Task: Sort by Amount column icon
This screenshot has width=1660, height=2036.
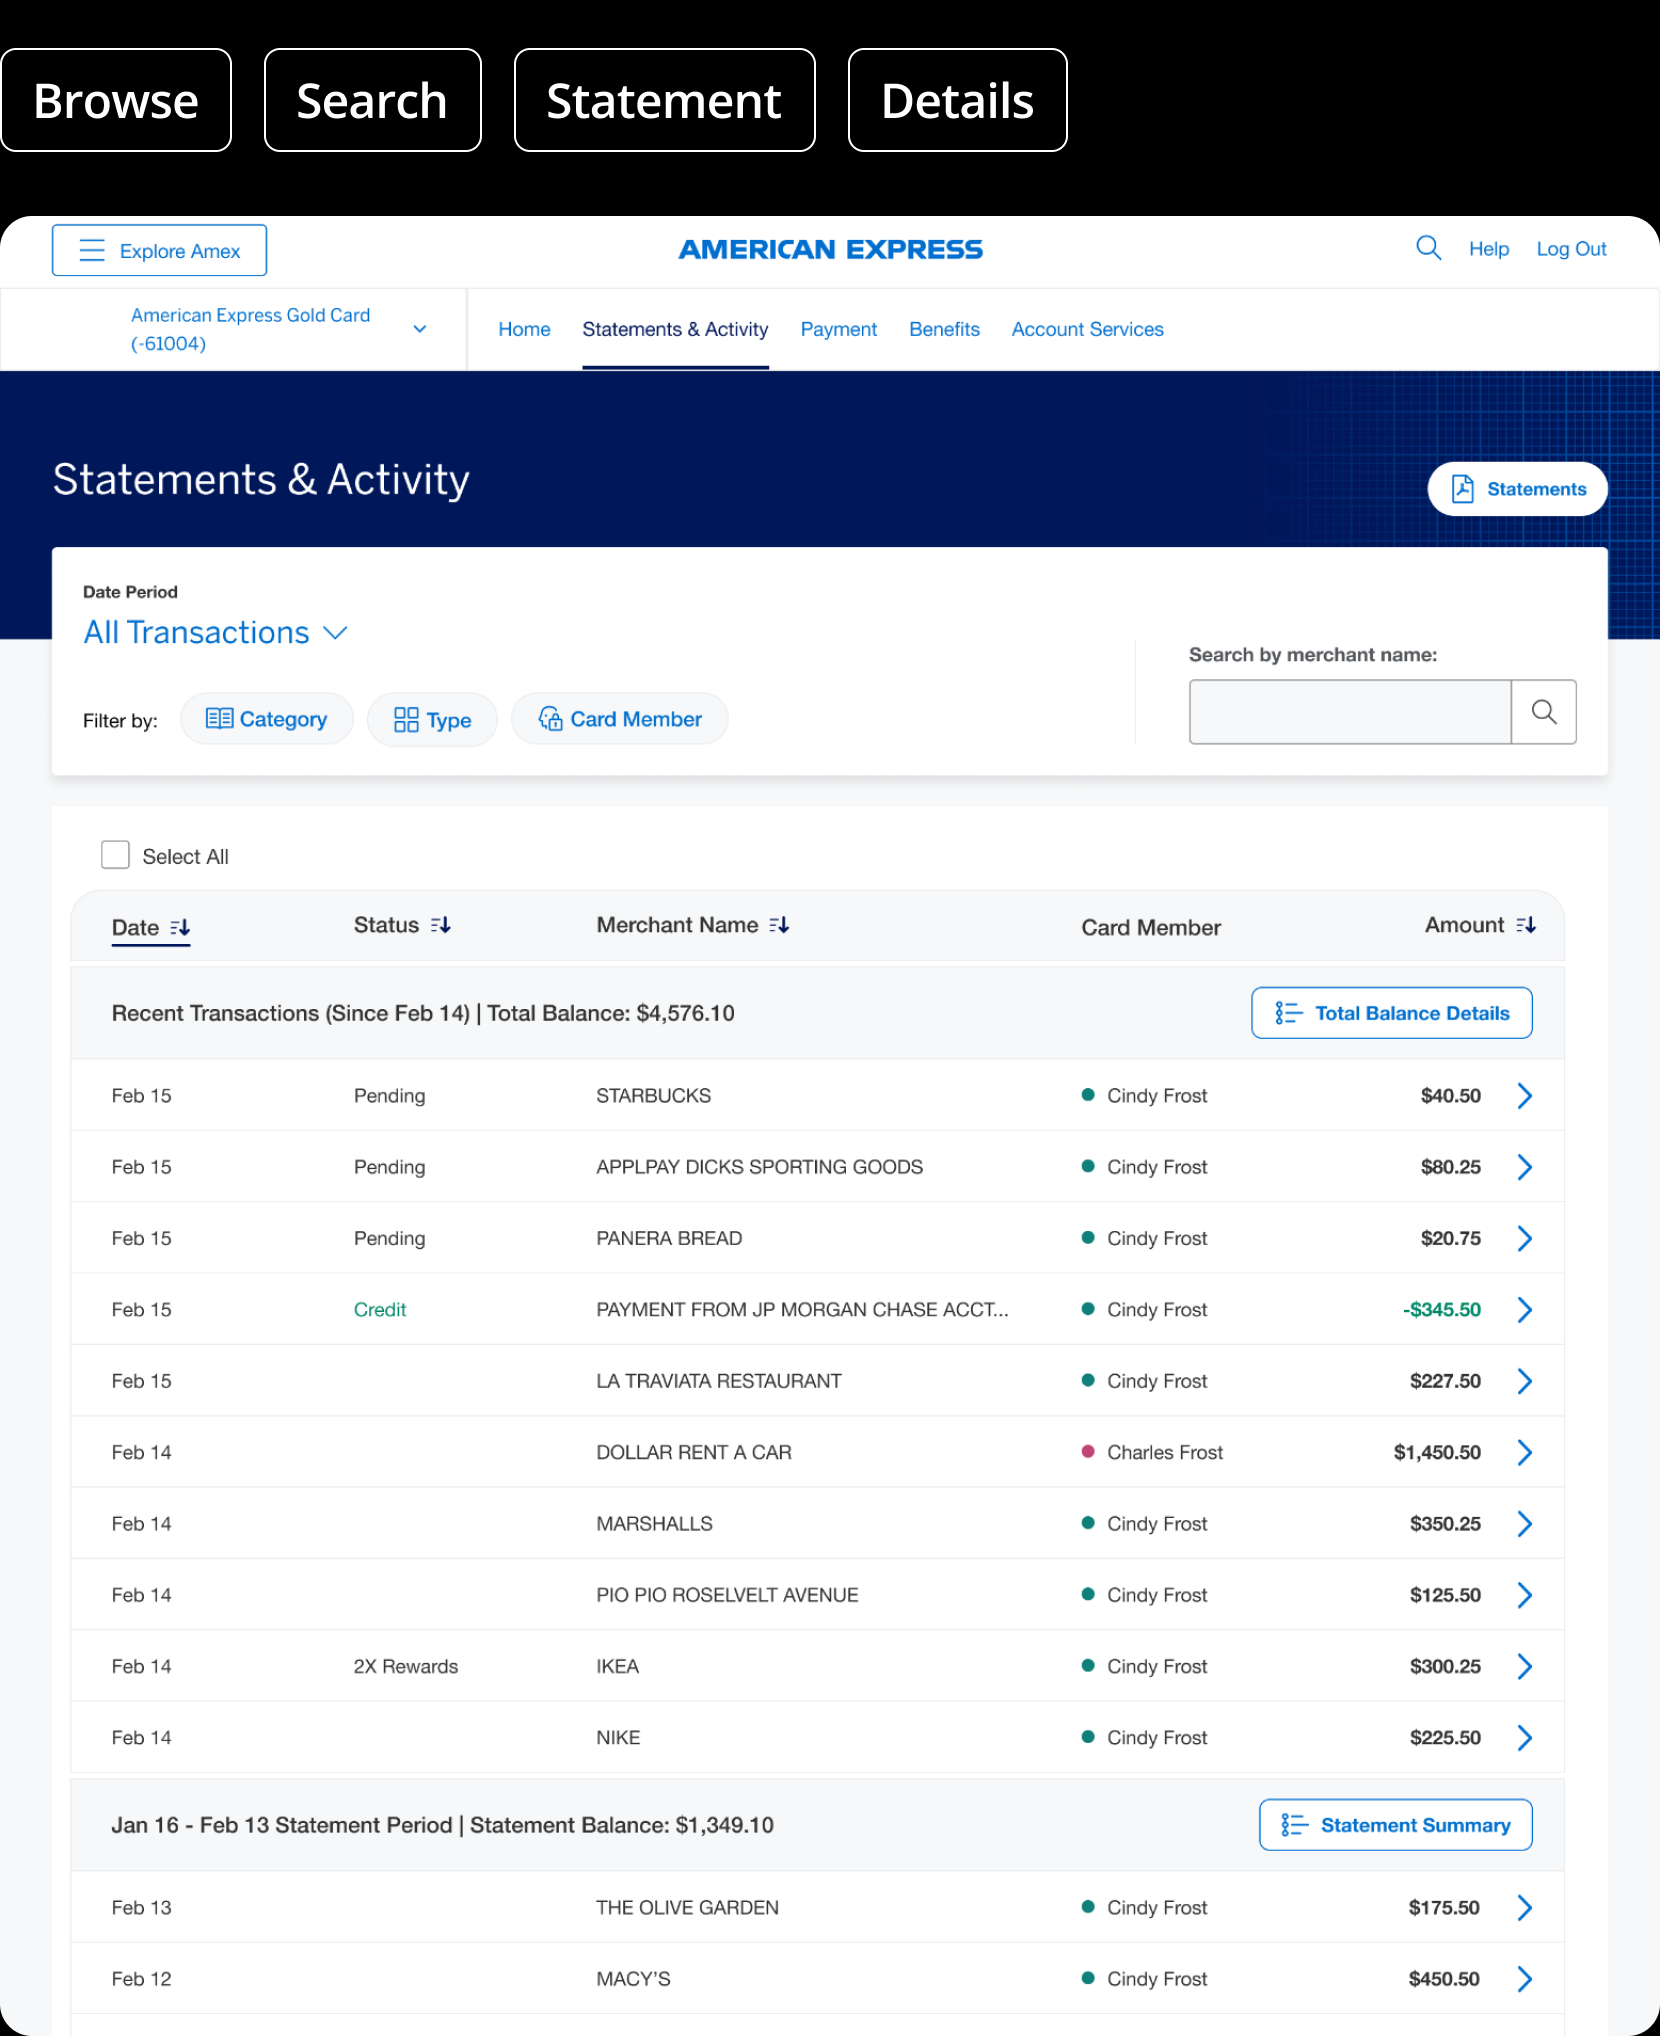Action: 1526,925
